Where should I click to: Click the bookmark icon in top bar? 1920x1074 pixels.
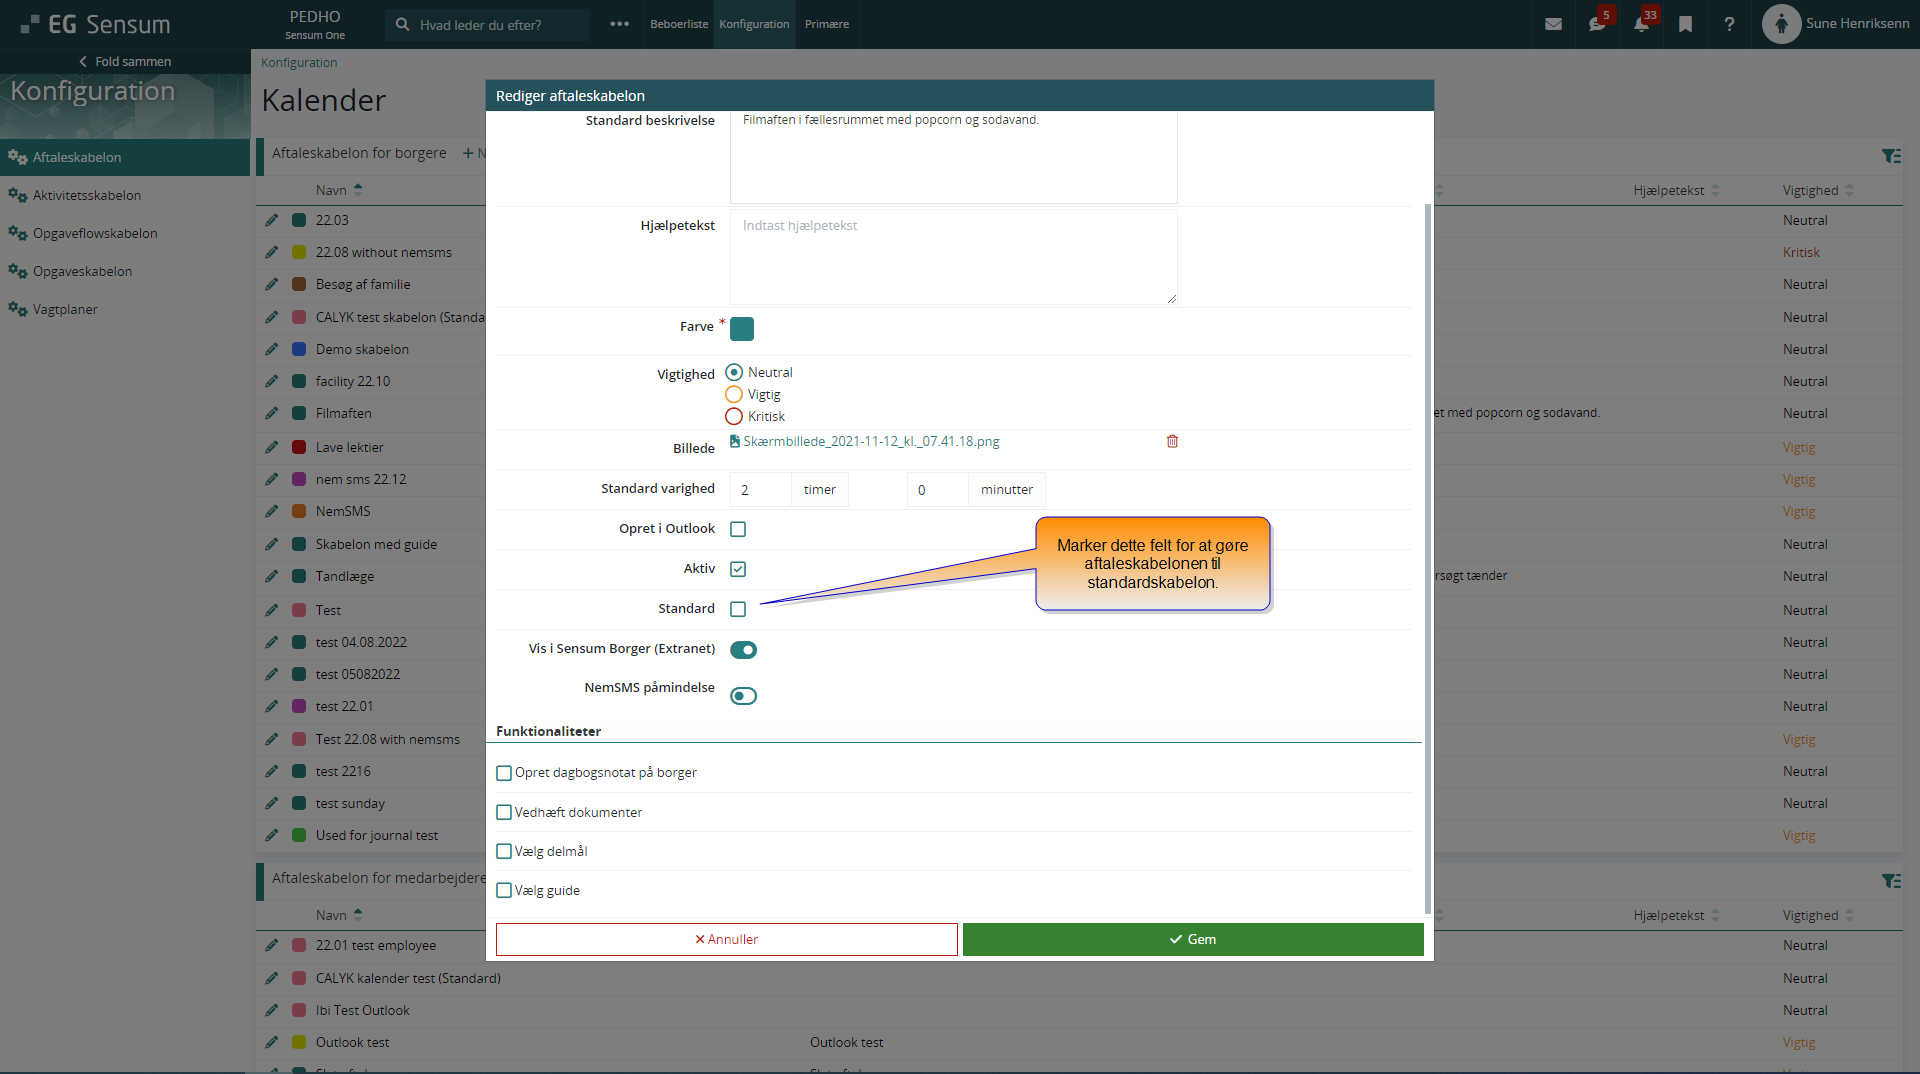coord(1685,24)
